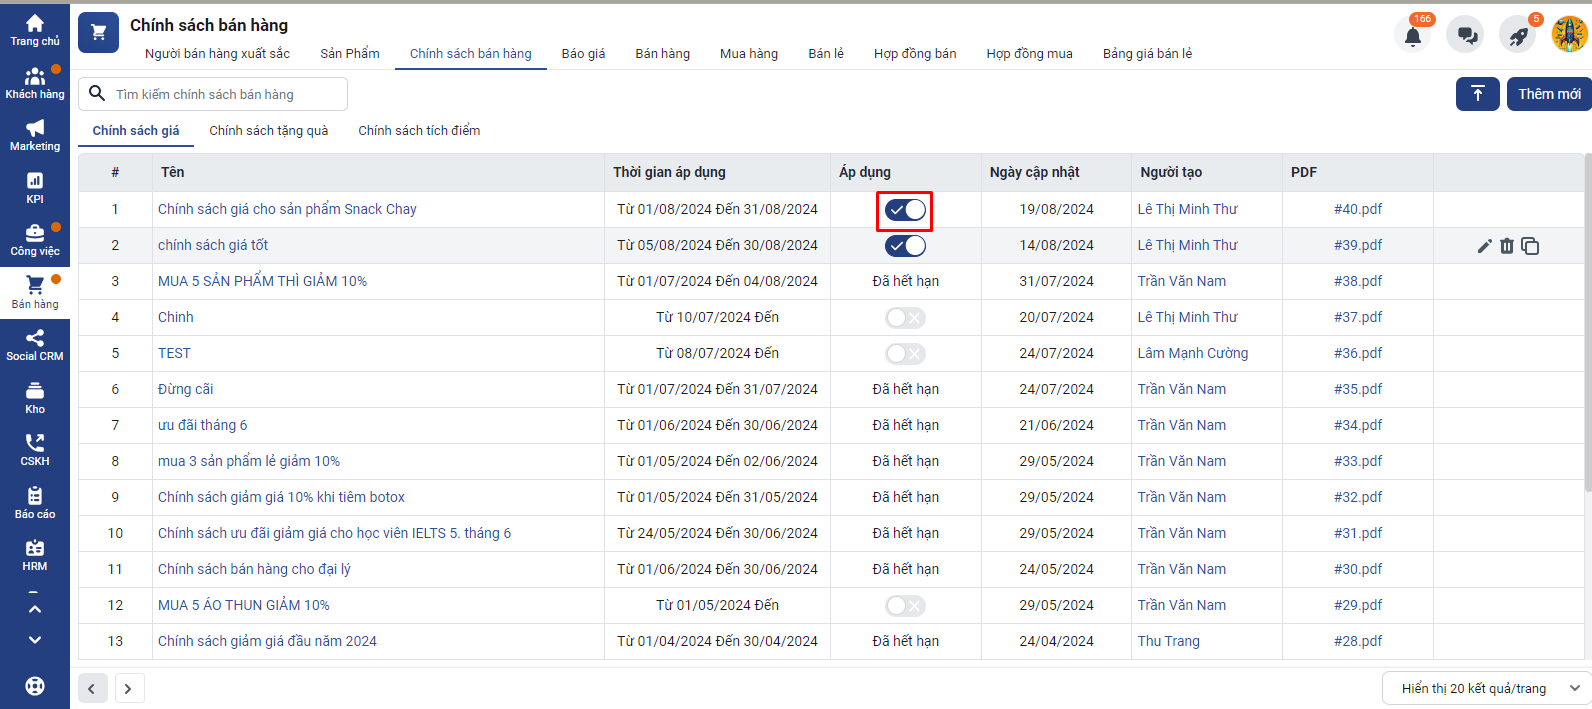Click the upload arrow button
This screenshot has width=1592, height=709.
[x=1477, y=94]
